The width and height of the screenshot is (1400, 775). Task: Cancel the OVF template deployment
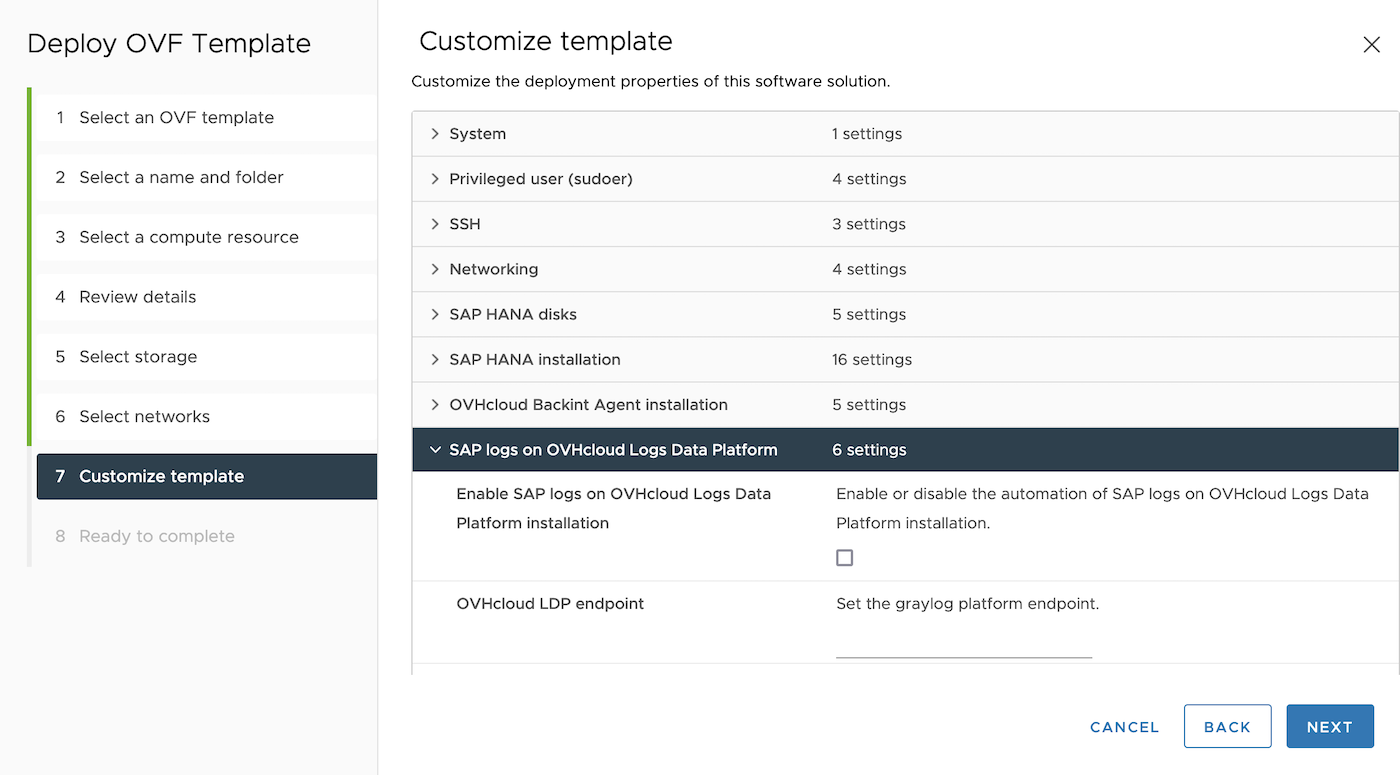tap(1123, 727)
